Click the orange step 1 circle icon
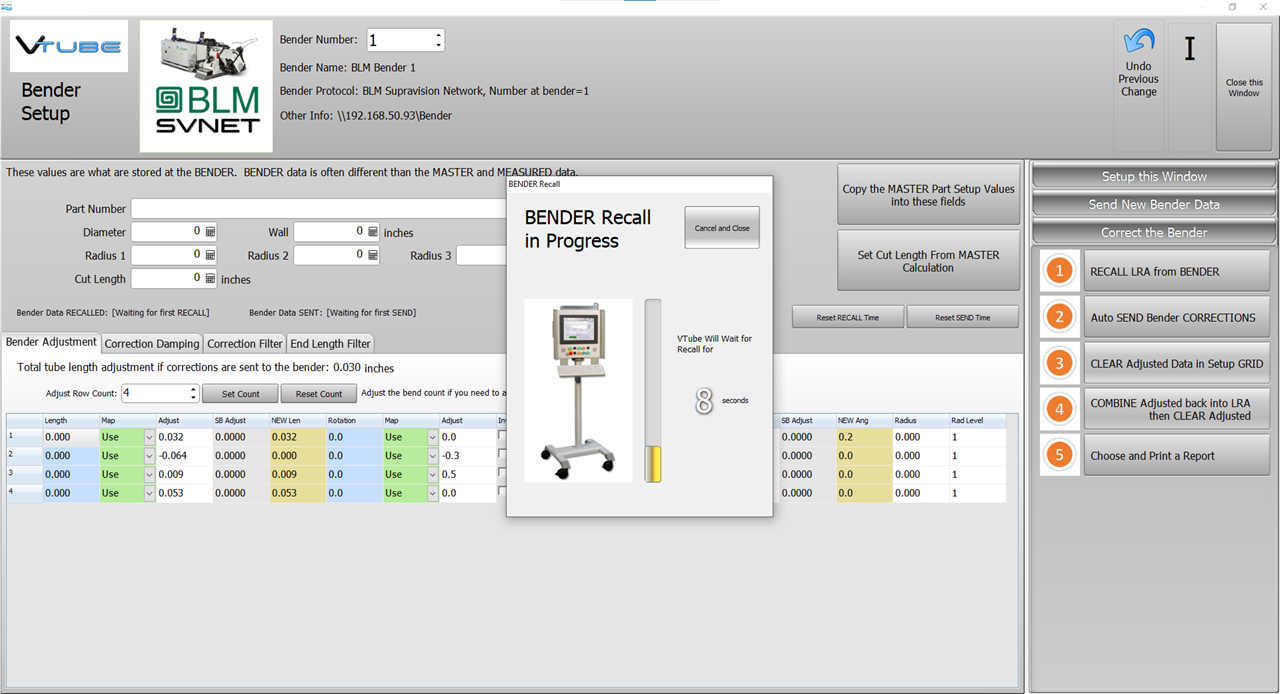Viewport: 1280px width, 694px height. [x=1060, y=271]
